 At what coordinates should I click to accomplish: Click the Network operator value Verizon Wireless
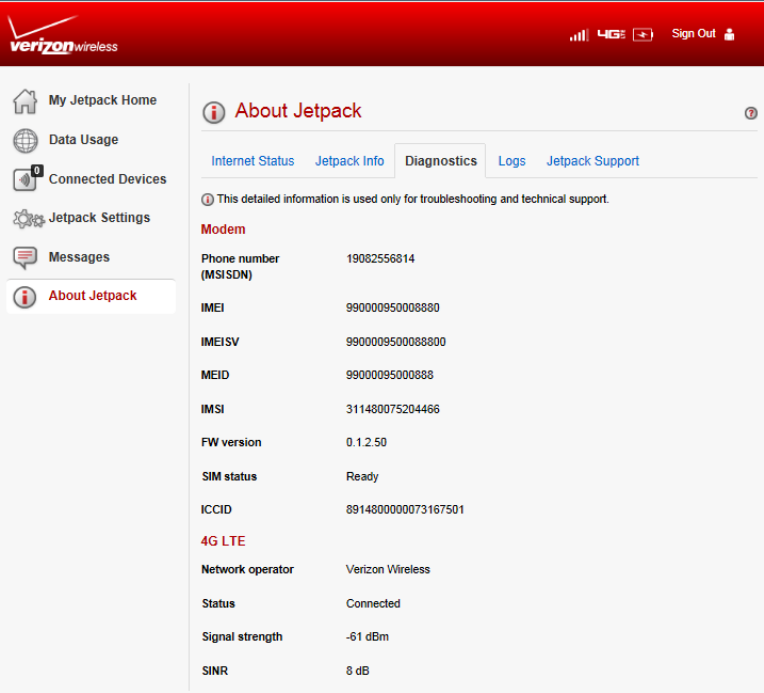(388, 570)
